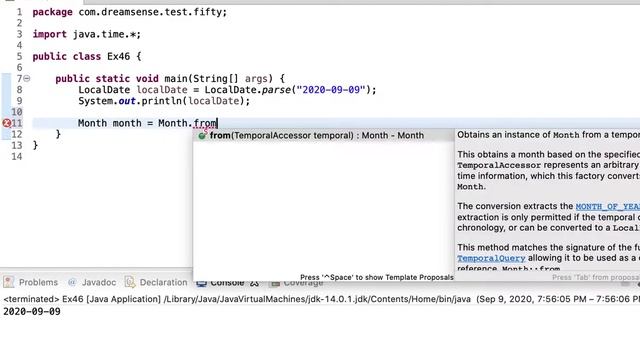The image size is (640, 360).
Task: Click the terminated Ex46 launch description
Action: 322,299
